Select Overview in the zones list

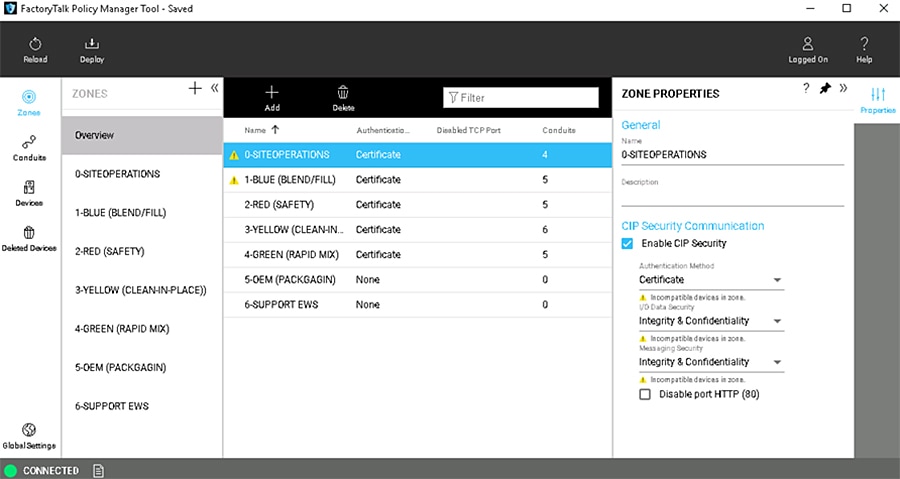[x=142, y=135]
